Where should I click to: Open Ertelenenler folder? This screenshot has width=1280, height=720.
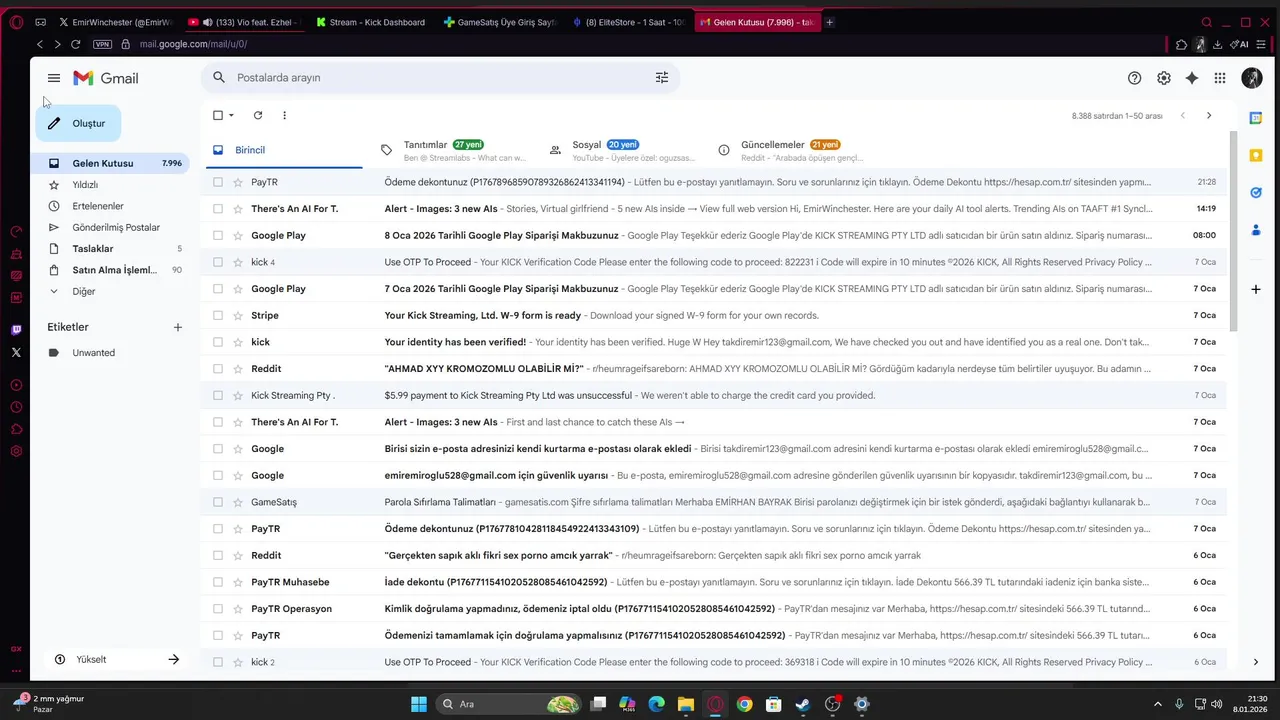click(x=110, y=206)
